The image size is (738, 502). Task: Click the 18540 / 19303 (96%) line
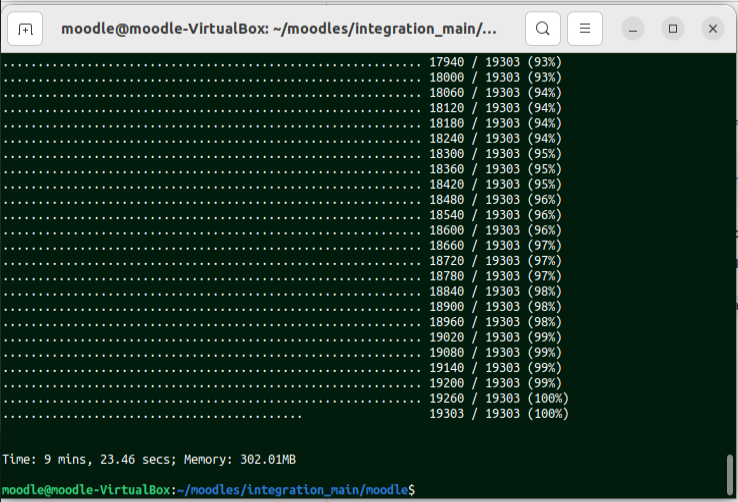point(282,215)
